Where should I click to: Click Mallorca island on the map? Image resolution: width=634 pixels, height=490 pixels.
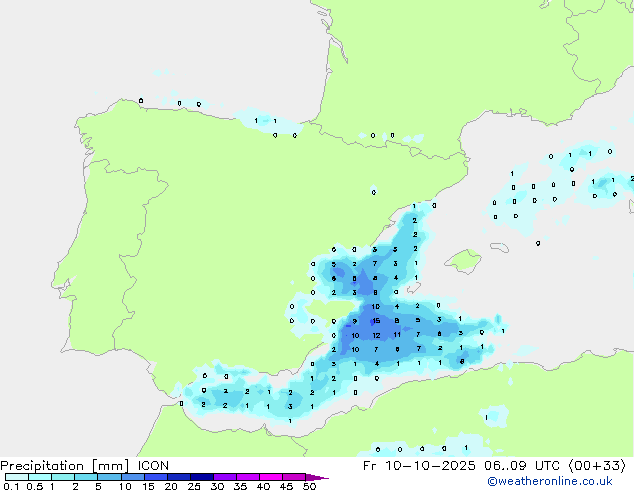coord(463,261)
